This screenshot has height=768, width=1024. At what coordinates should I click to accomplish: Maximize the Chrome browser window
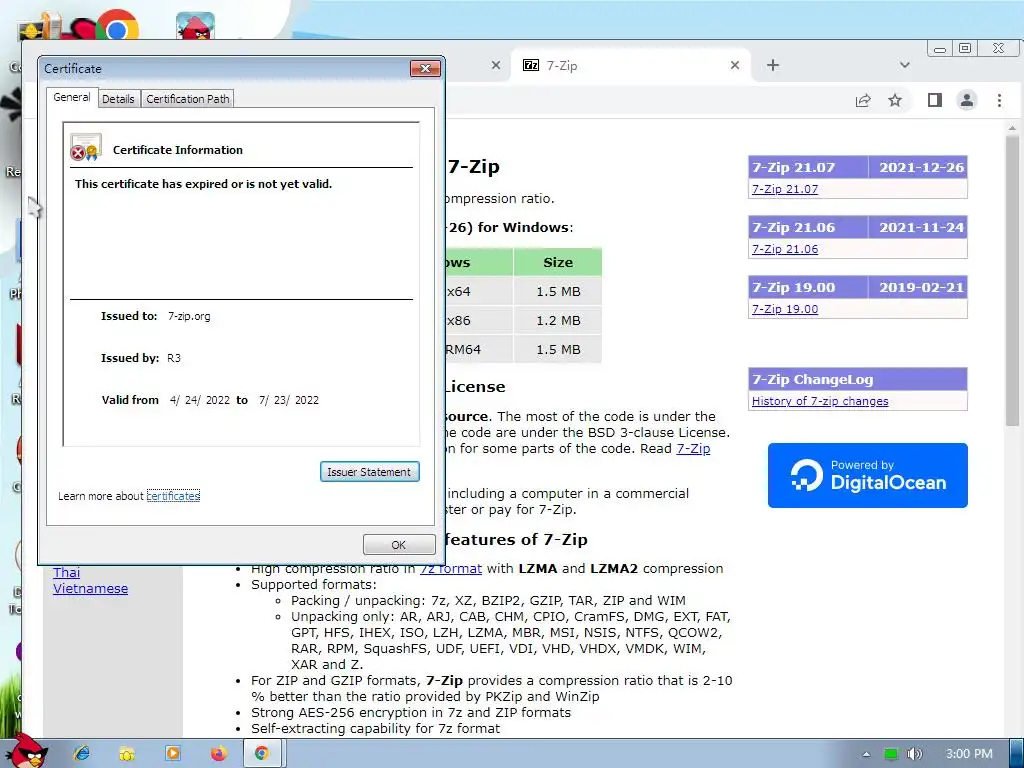(x=965, y=48)
